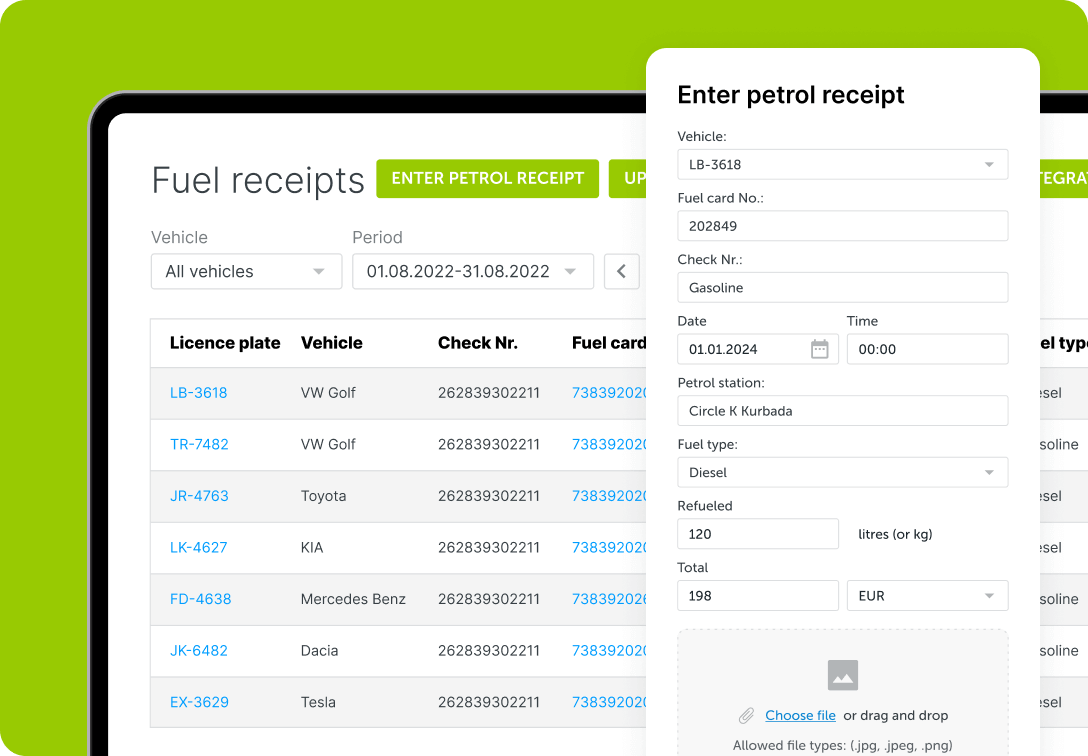The width and height of the screenshot is (1088, 756).
Task: Open the Vehicle dropdown showing LB-3618
Action: pos(842,164)
